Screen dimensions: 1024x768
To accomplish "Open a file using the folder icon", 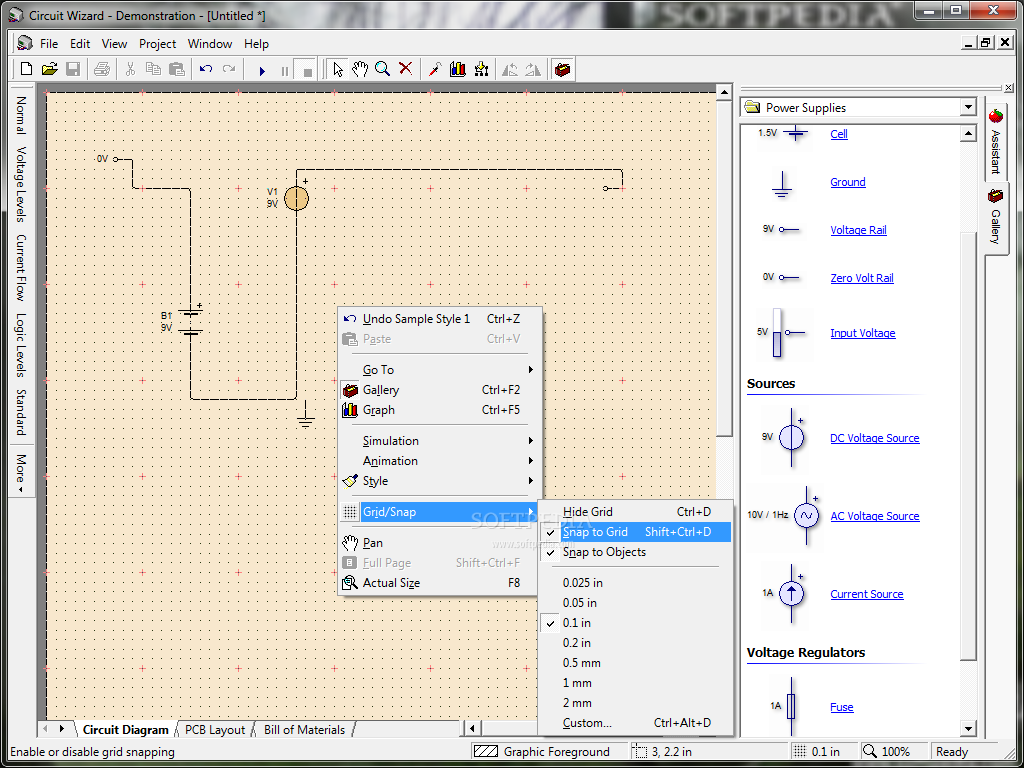I will pyautogui.click(x=50, y=69).
